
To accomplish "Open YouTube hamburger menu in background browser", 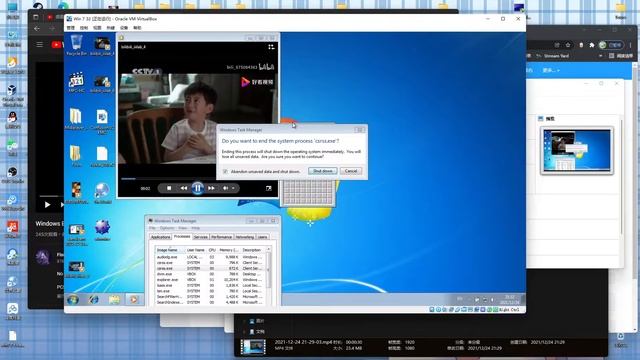I will tap(40, 44).
